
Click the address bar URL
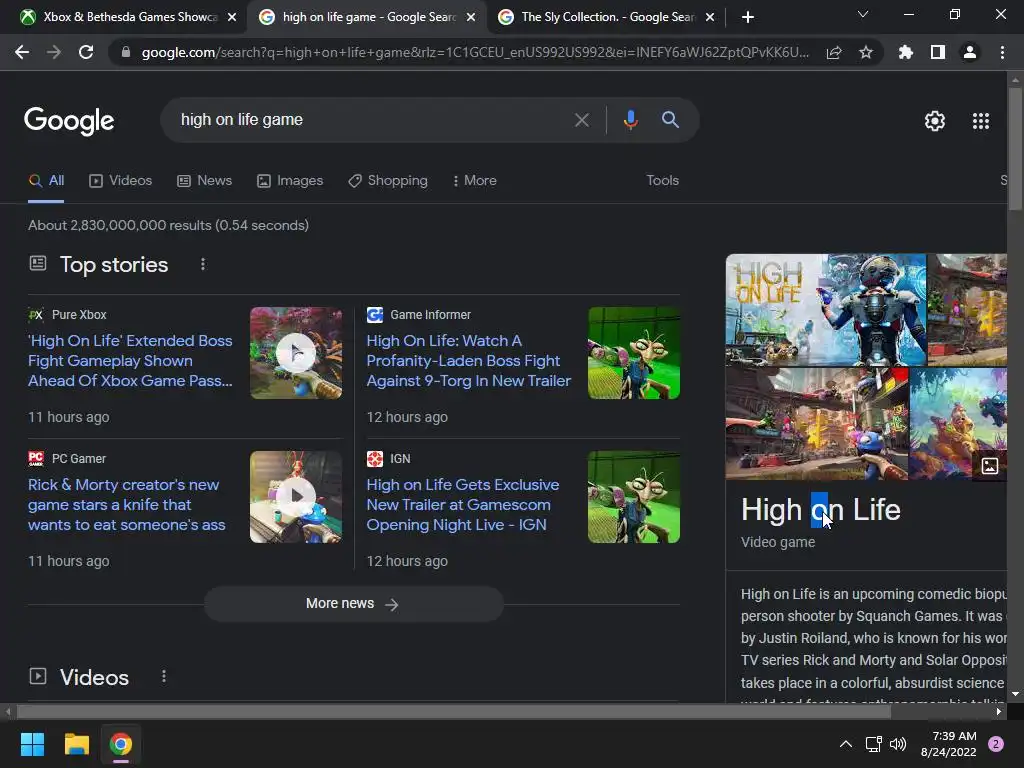pos(475,52)
